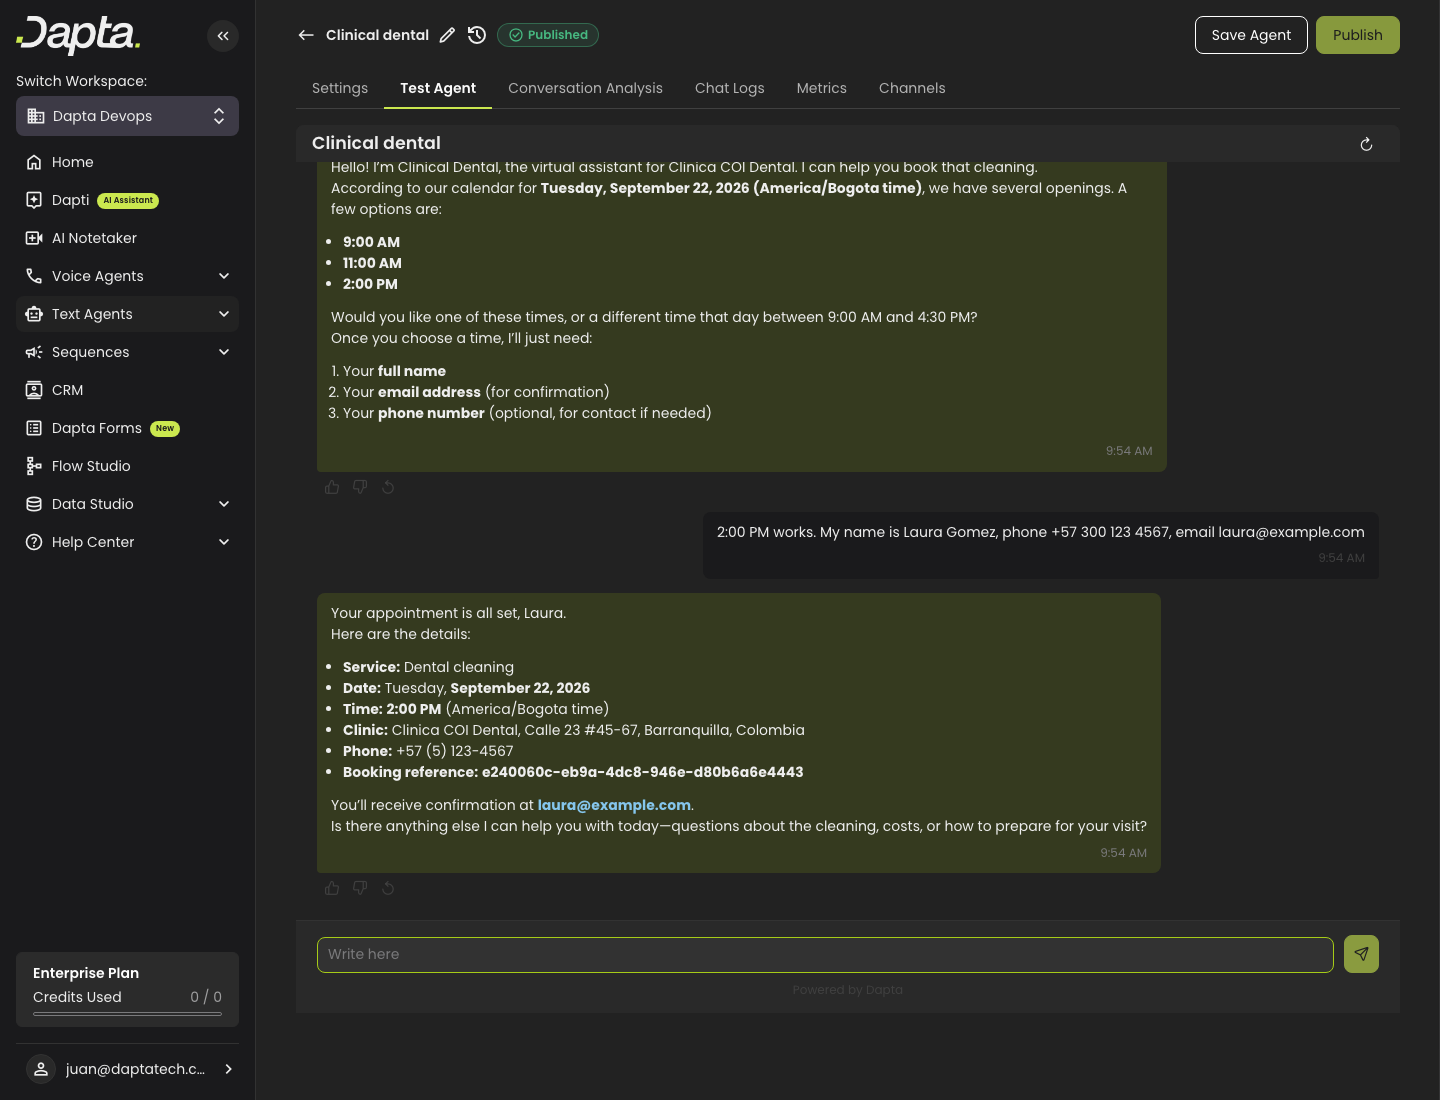This screenshot has width=1440, height=1100.
Task: Expand the Data Studio menu
Action: click(x=127, y=504)
